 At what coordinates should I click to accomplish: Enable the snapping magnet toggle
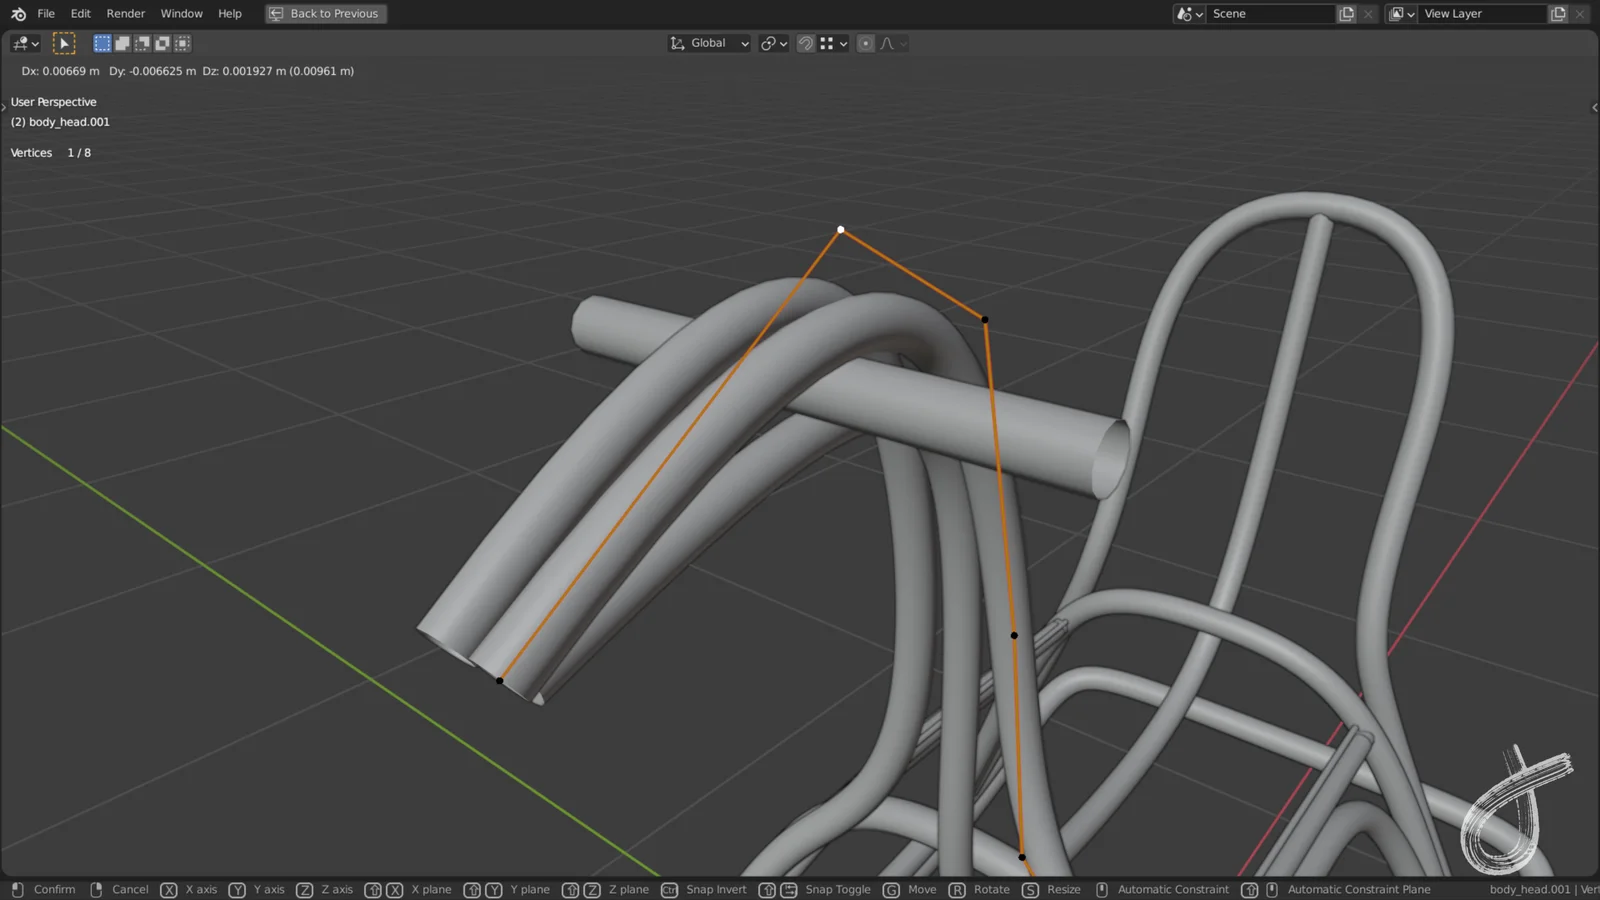(x=805, y=43)
